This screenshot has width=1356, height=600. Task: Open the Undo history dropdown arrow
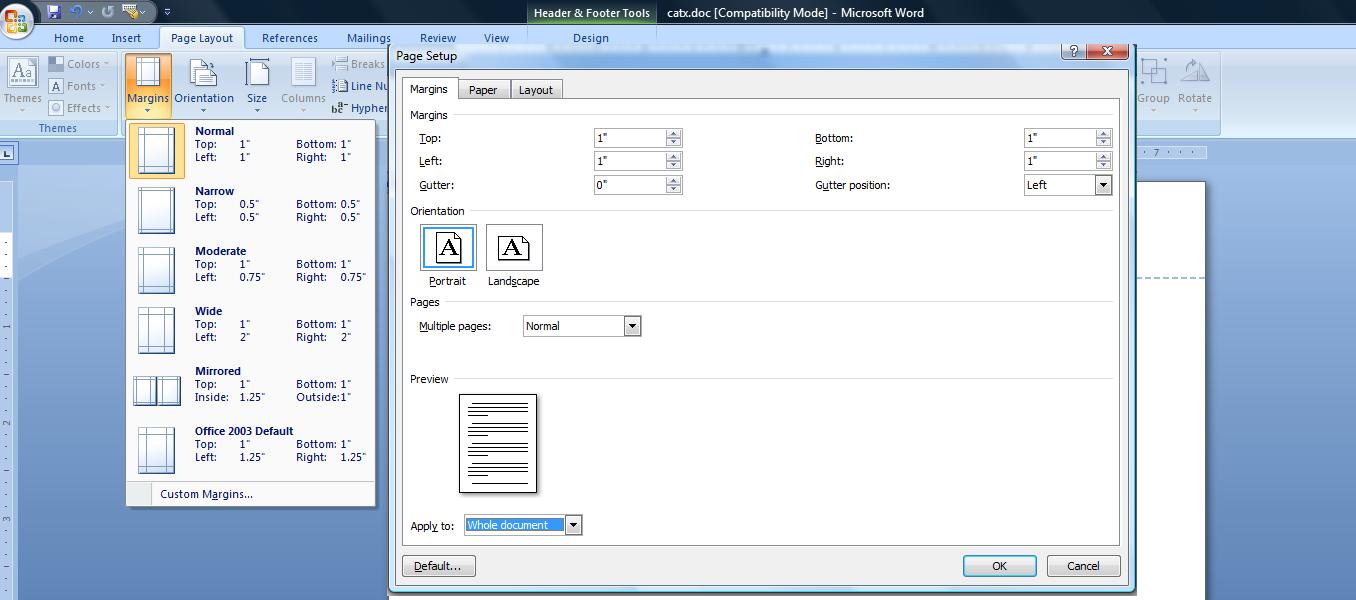(x=90, y=12)
